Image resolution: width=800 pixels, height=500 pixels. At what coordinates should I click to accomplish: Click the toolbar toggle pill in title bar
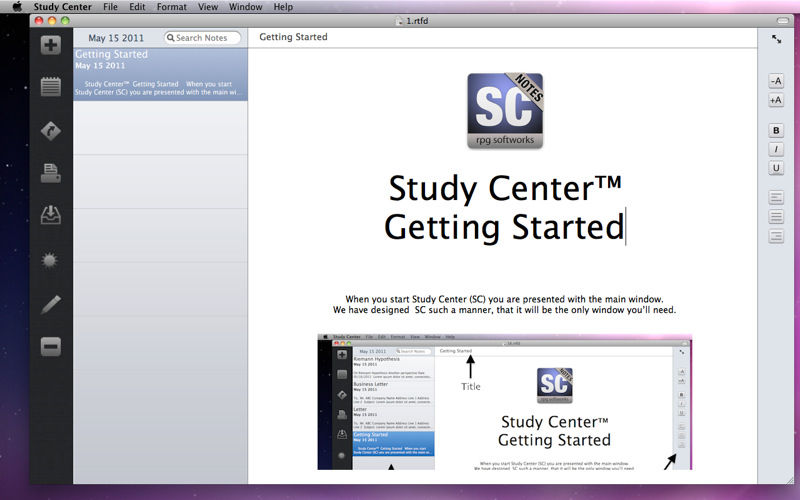point(783,20)
